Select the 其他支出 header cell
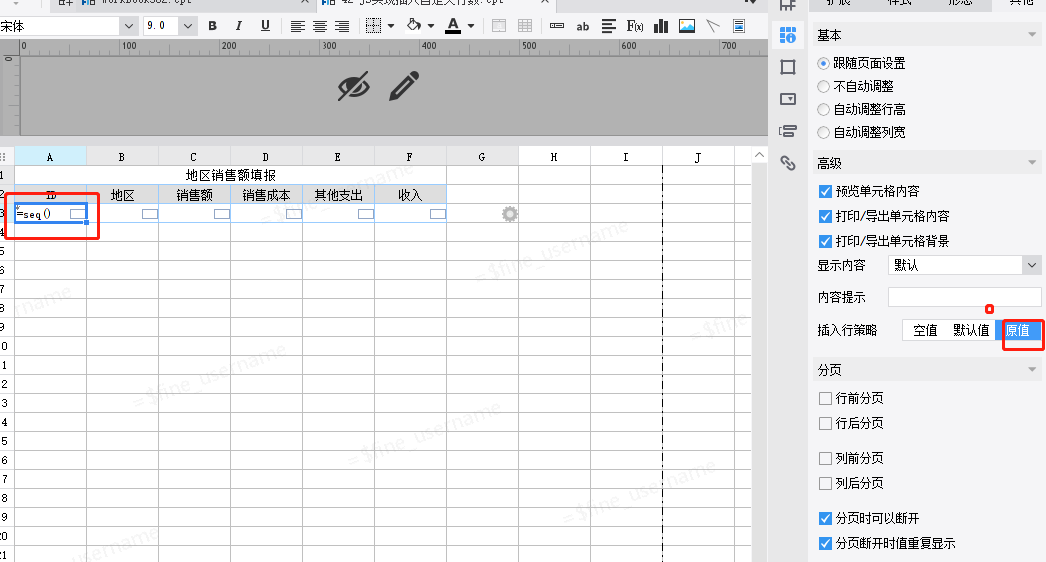This screenshot has height=562, width=1046. (339, 195)
